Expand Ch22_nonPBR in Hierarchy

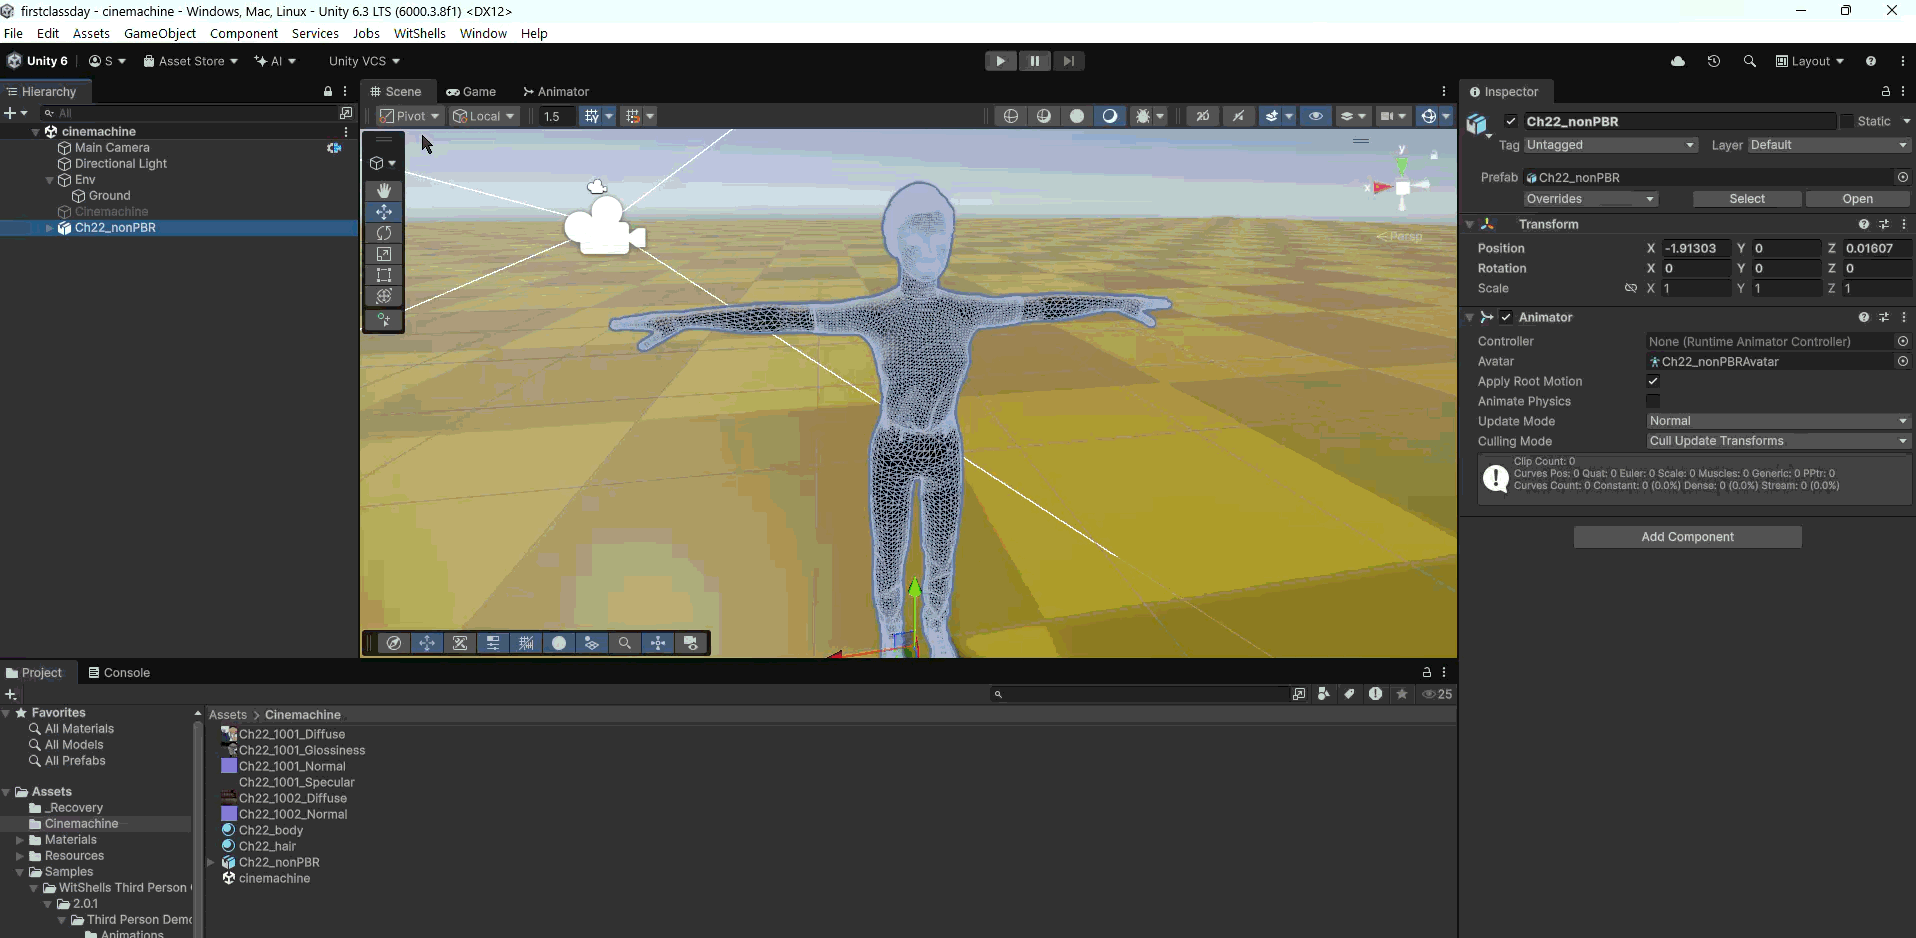point(49,228)
